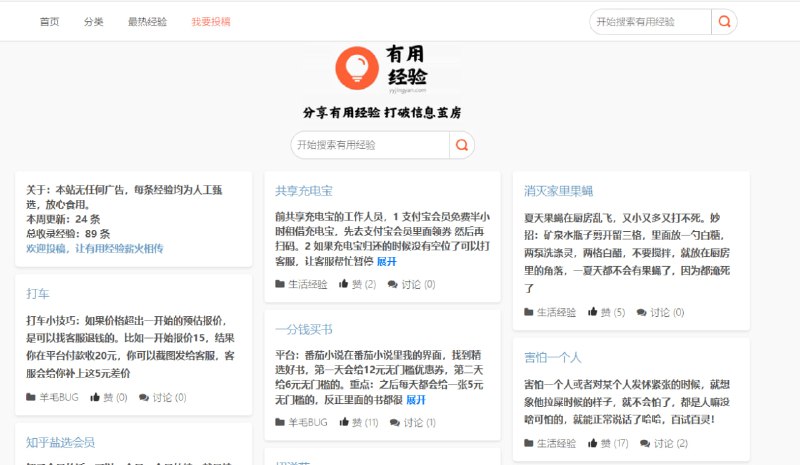Image resolution: width=800 pixels, height=465 pixels.
Task: Open 讨论 (0) on 消灭家里果蝇 card
Action: pyautogui.click(x=667, y=312)
